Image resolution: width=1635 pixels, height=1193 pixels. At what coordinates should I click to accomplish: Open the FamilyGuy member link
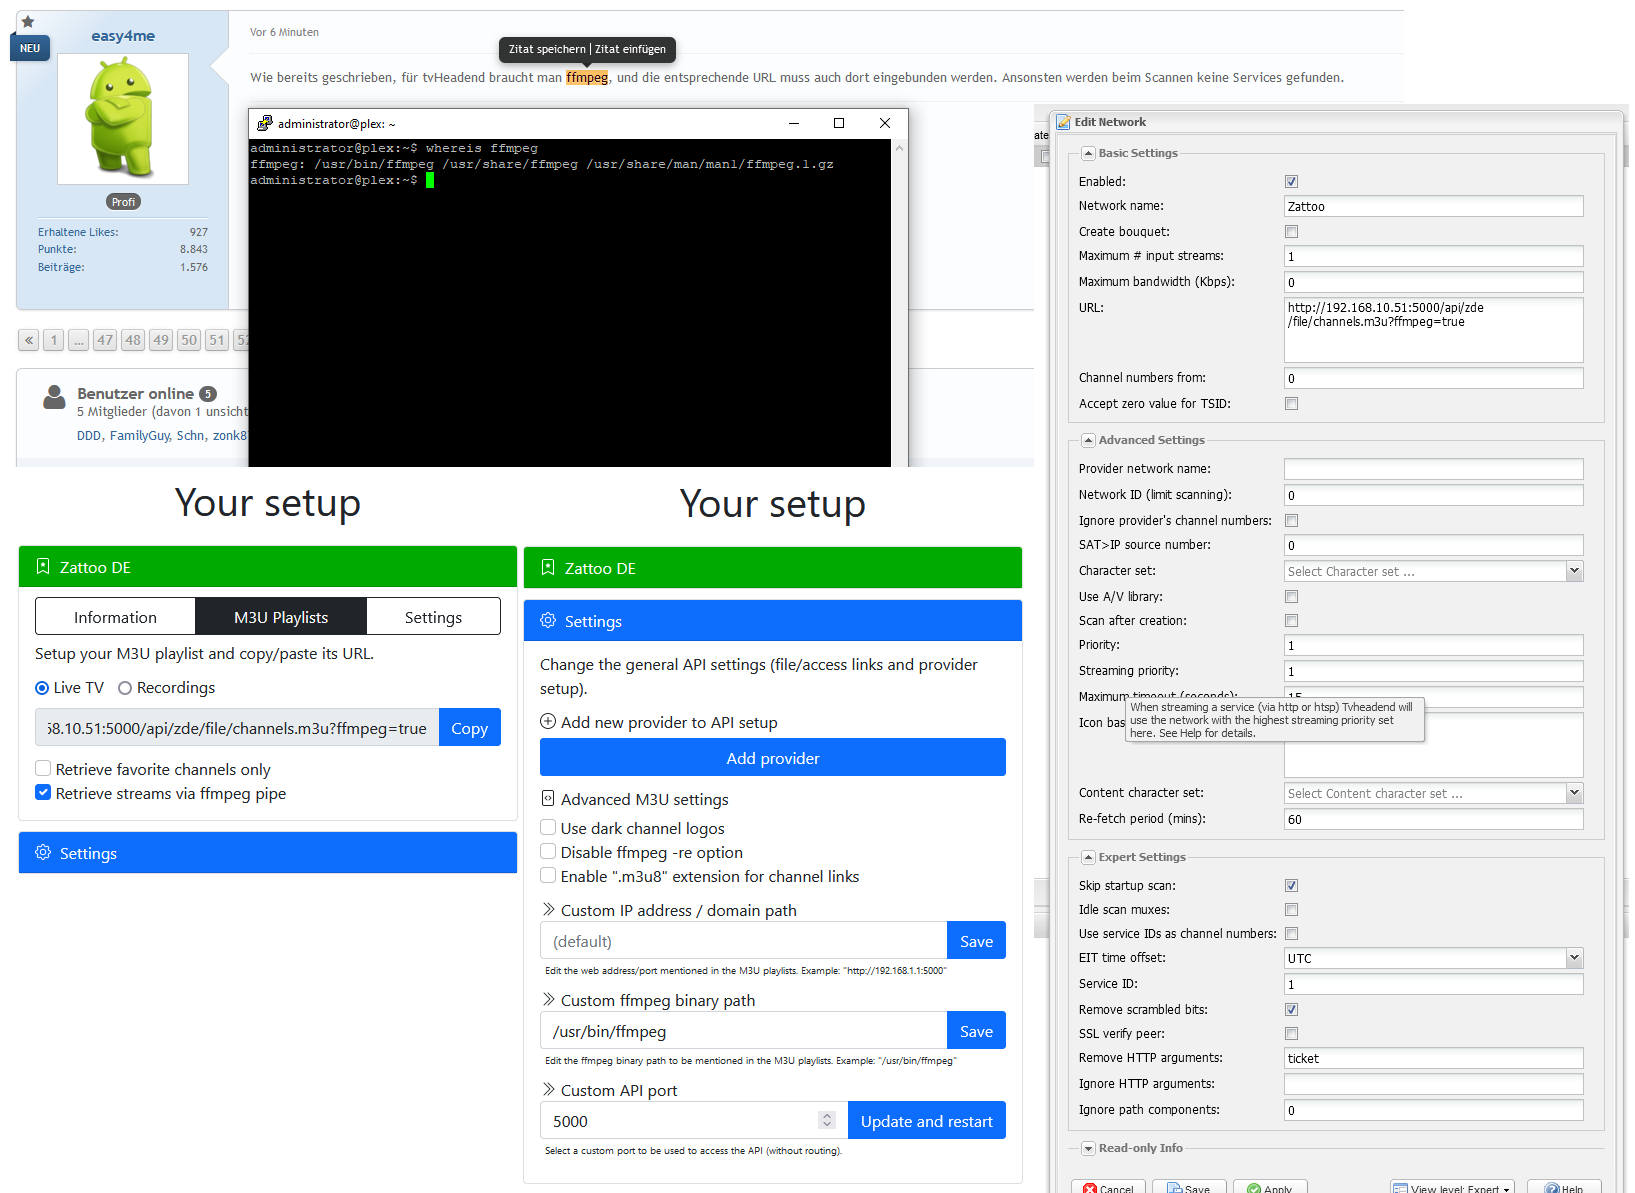[x=140, y=436]
